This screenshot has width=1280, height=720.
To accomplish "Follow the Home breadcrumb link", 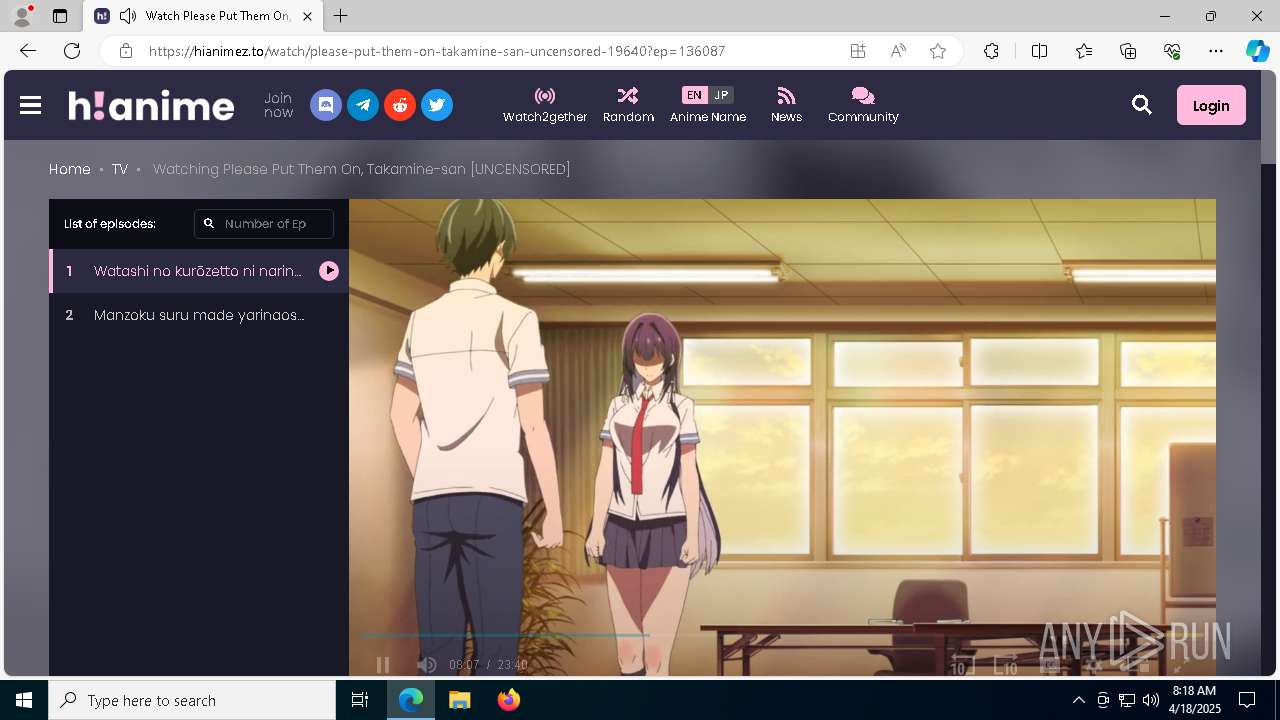I will [x=70, y=169].
